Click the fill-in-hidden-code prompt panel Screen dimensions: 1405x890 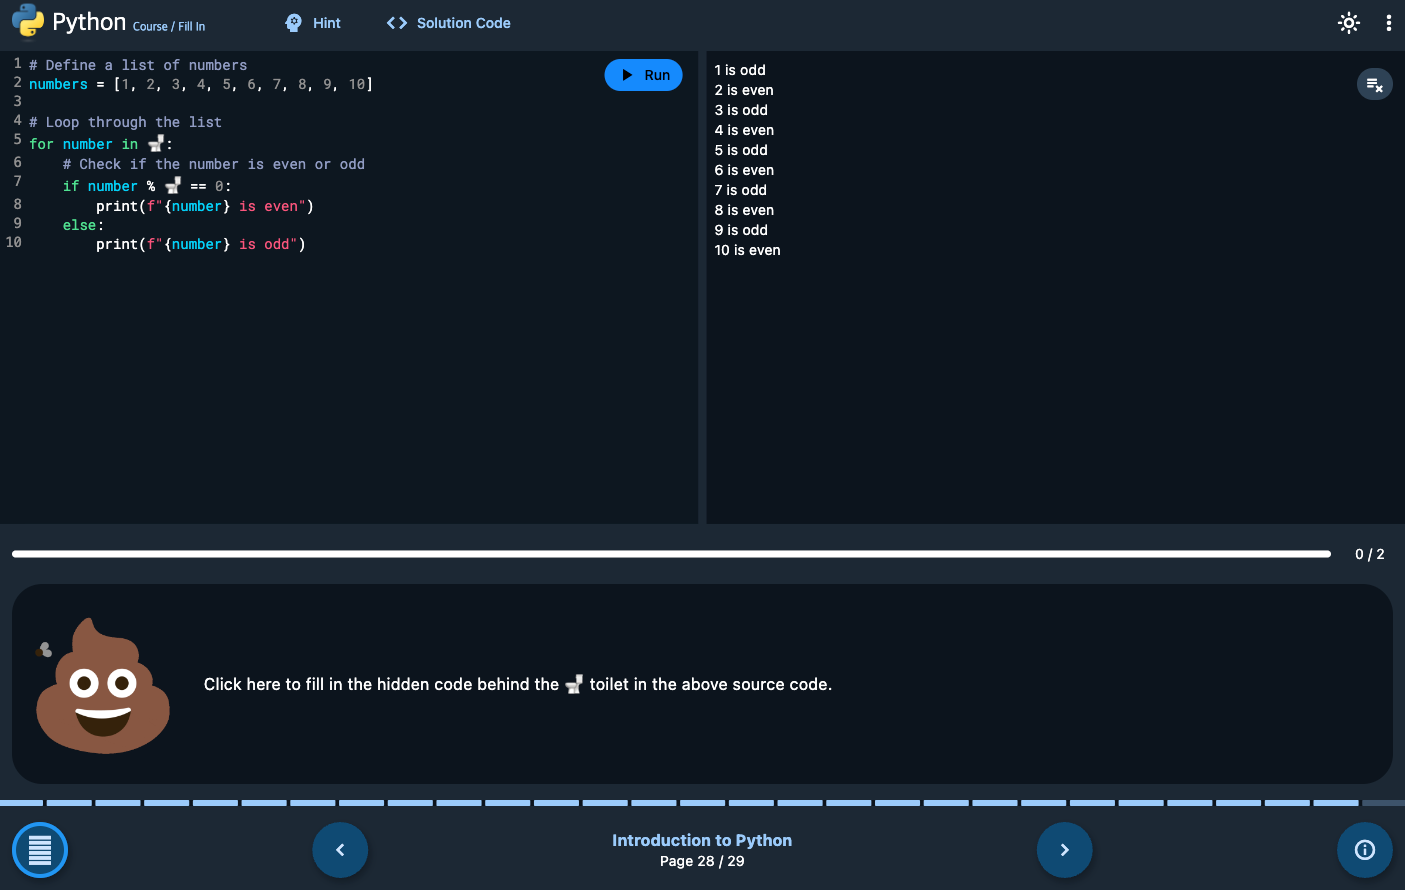(x=702, y=684)
